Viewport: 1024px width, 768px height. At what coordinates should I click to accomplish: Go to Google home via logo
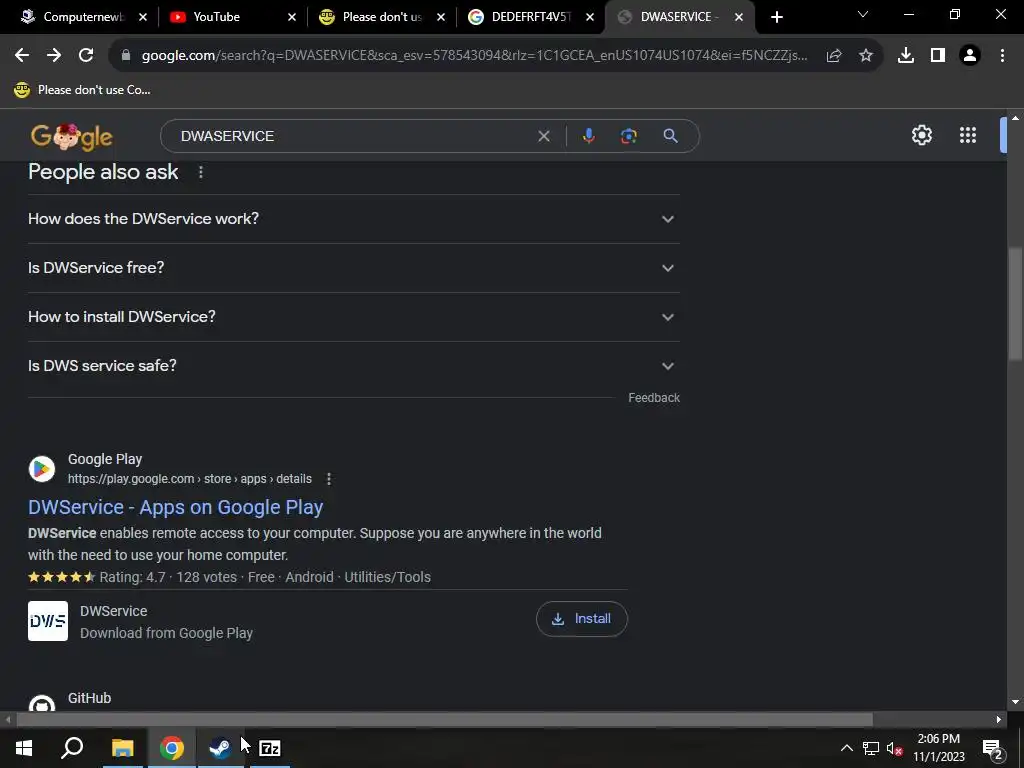coord(72,136)
